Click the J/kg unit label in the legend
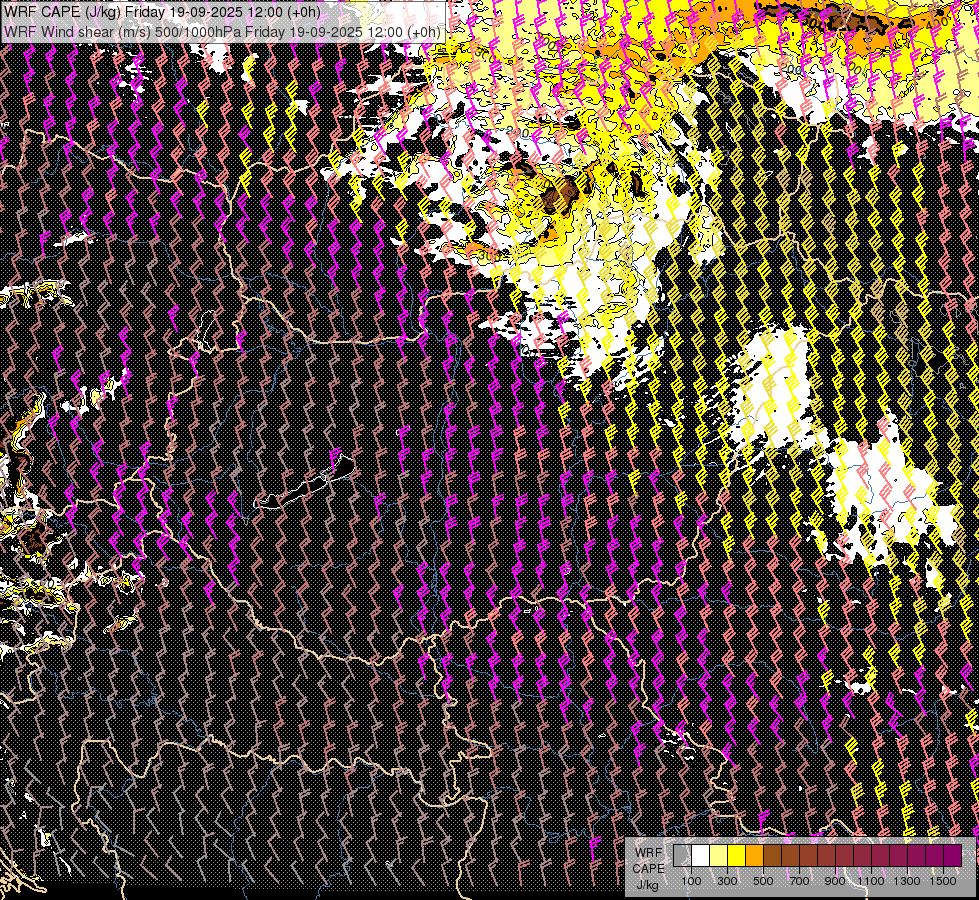Viewport: 979px width, 900px height. [x=647, y=885]
